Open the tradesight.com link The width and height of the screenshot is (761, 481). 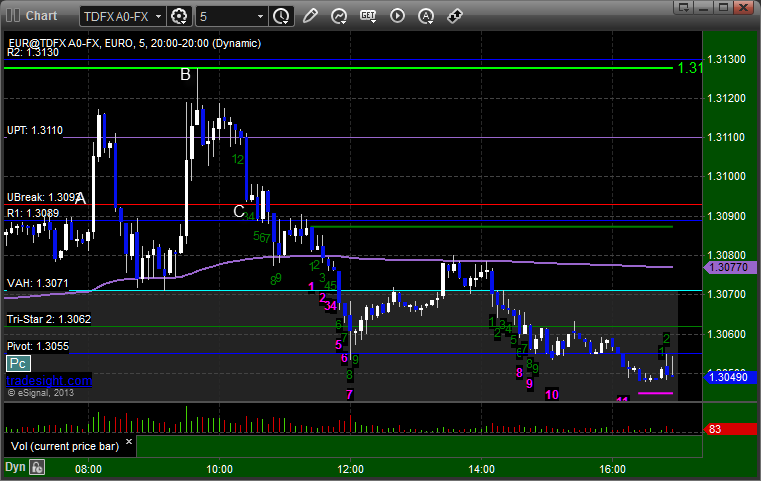click(x=49, y=381)
